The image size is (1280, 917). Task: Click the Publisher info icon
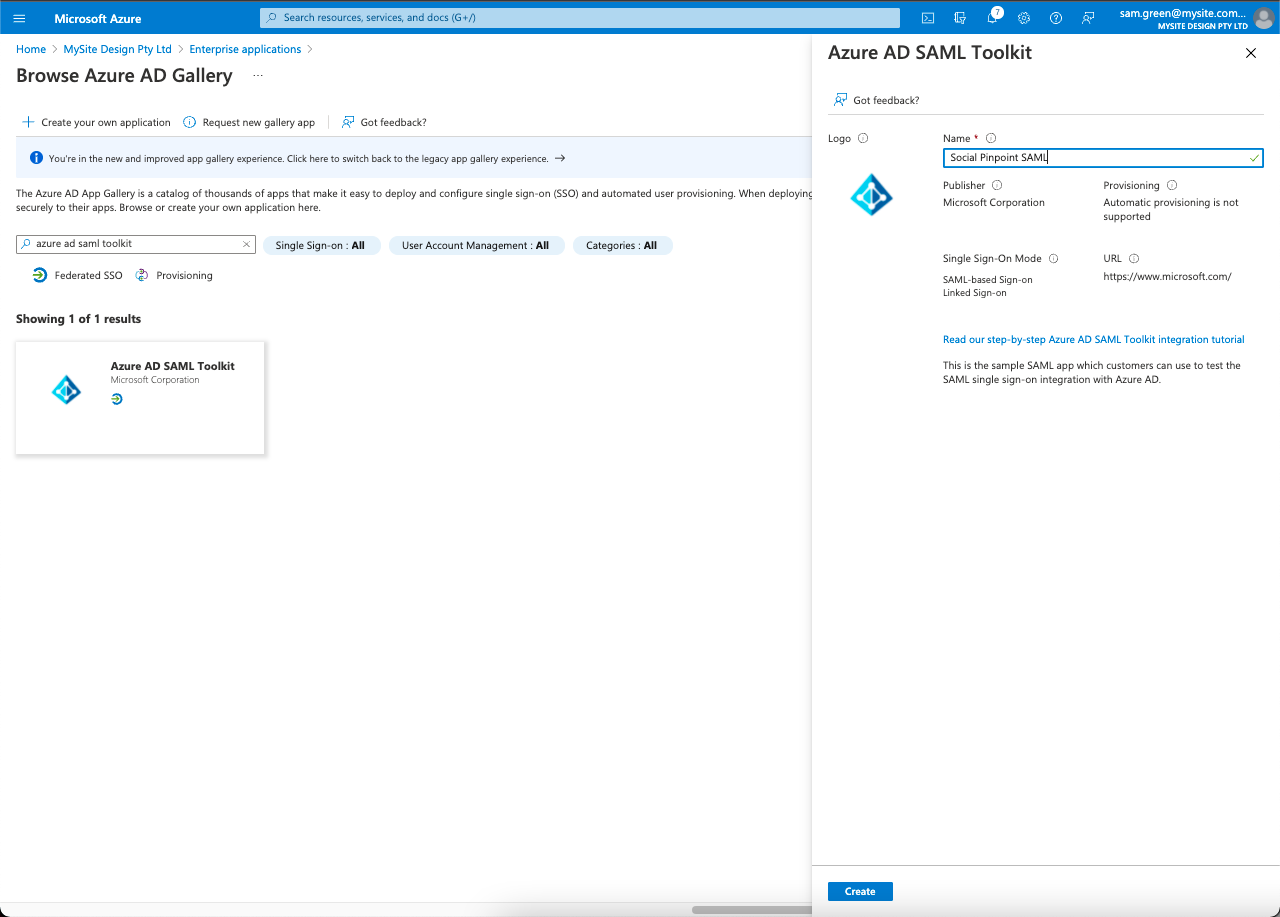point(997,185)
